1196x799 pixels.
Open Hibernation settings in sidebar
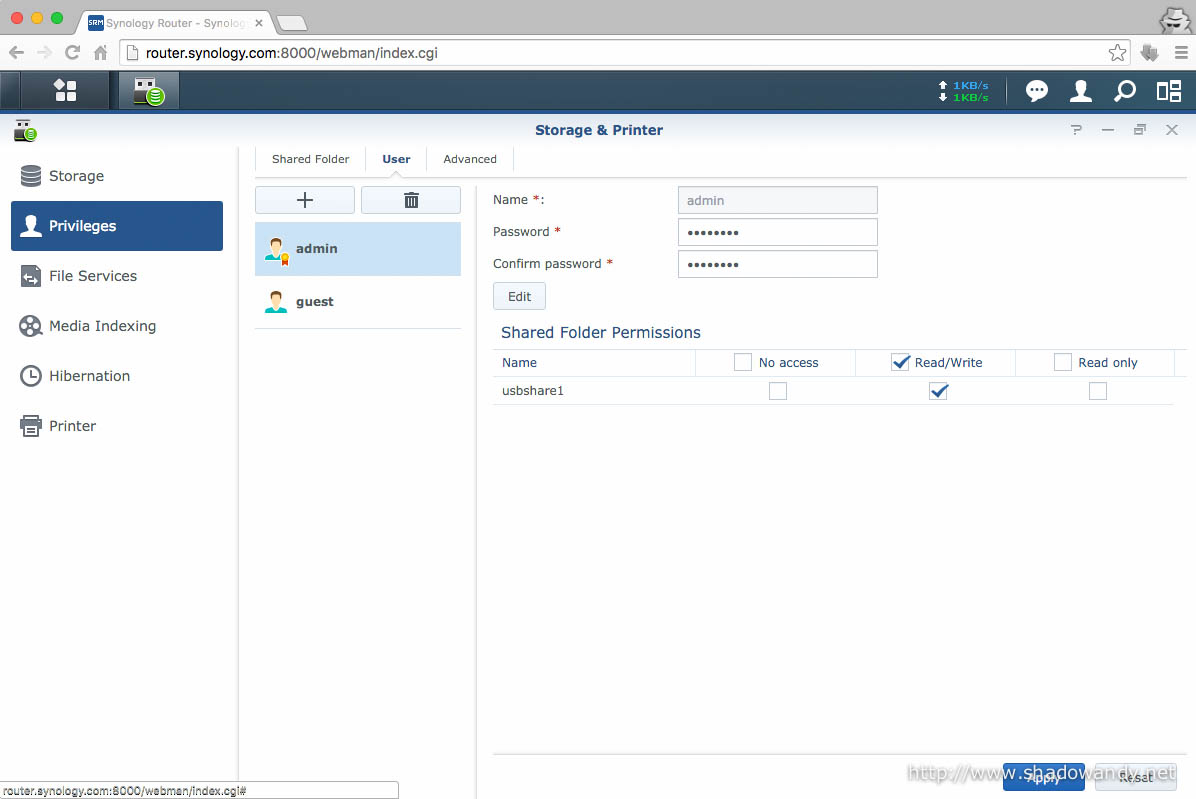point(89,376)
